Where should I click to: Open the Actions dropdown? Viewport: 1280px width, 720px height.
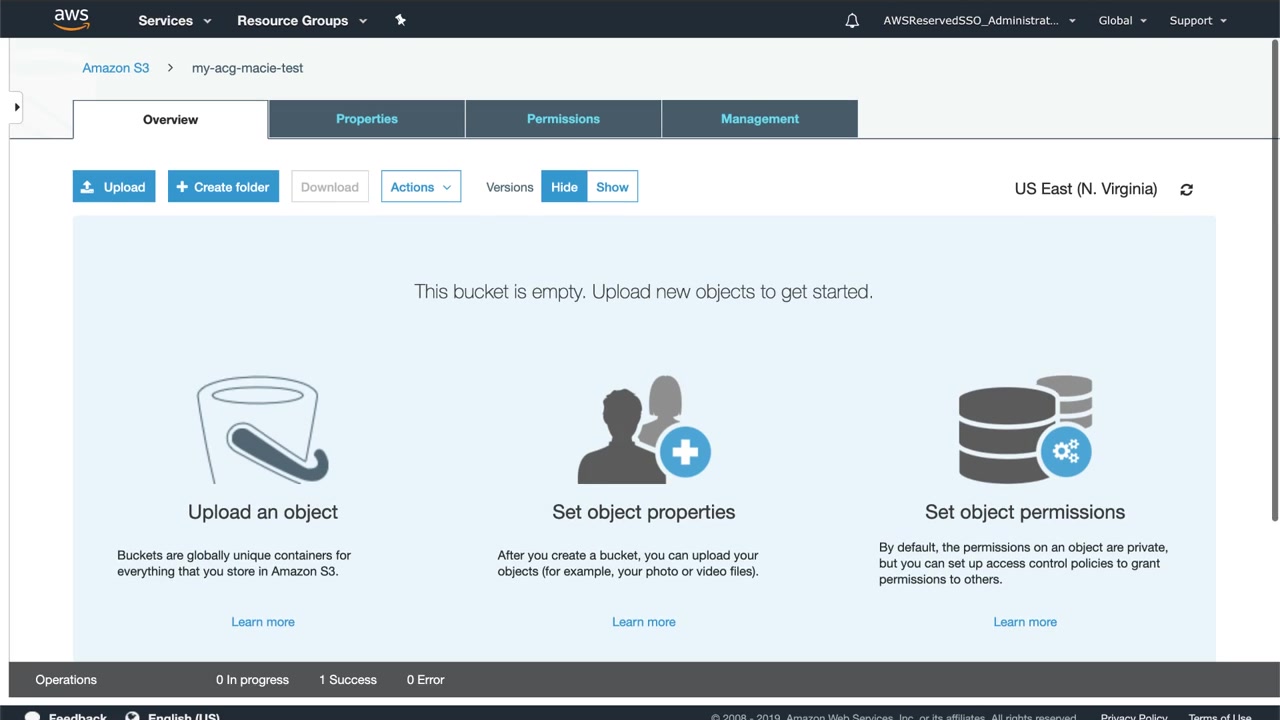coord(421,187)
